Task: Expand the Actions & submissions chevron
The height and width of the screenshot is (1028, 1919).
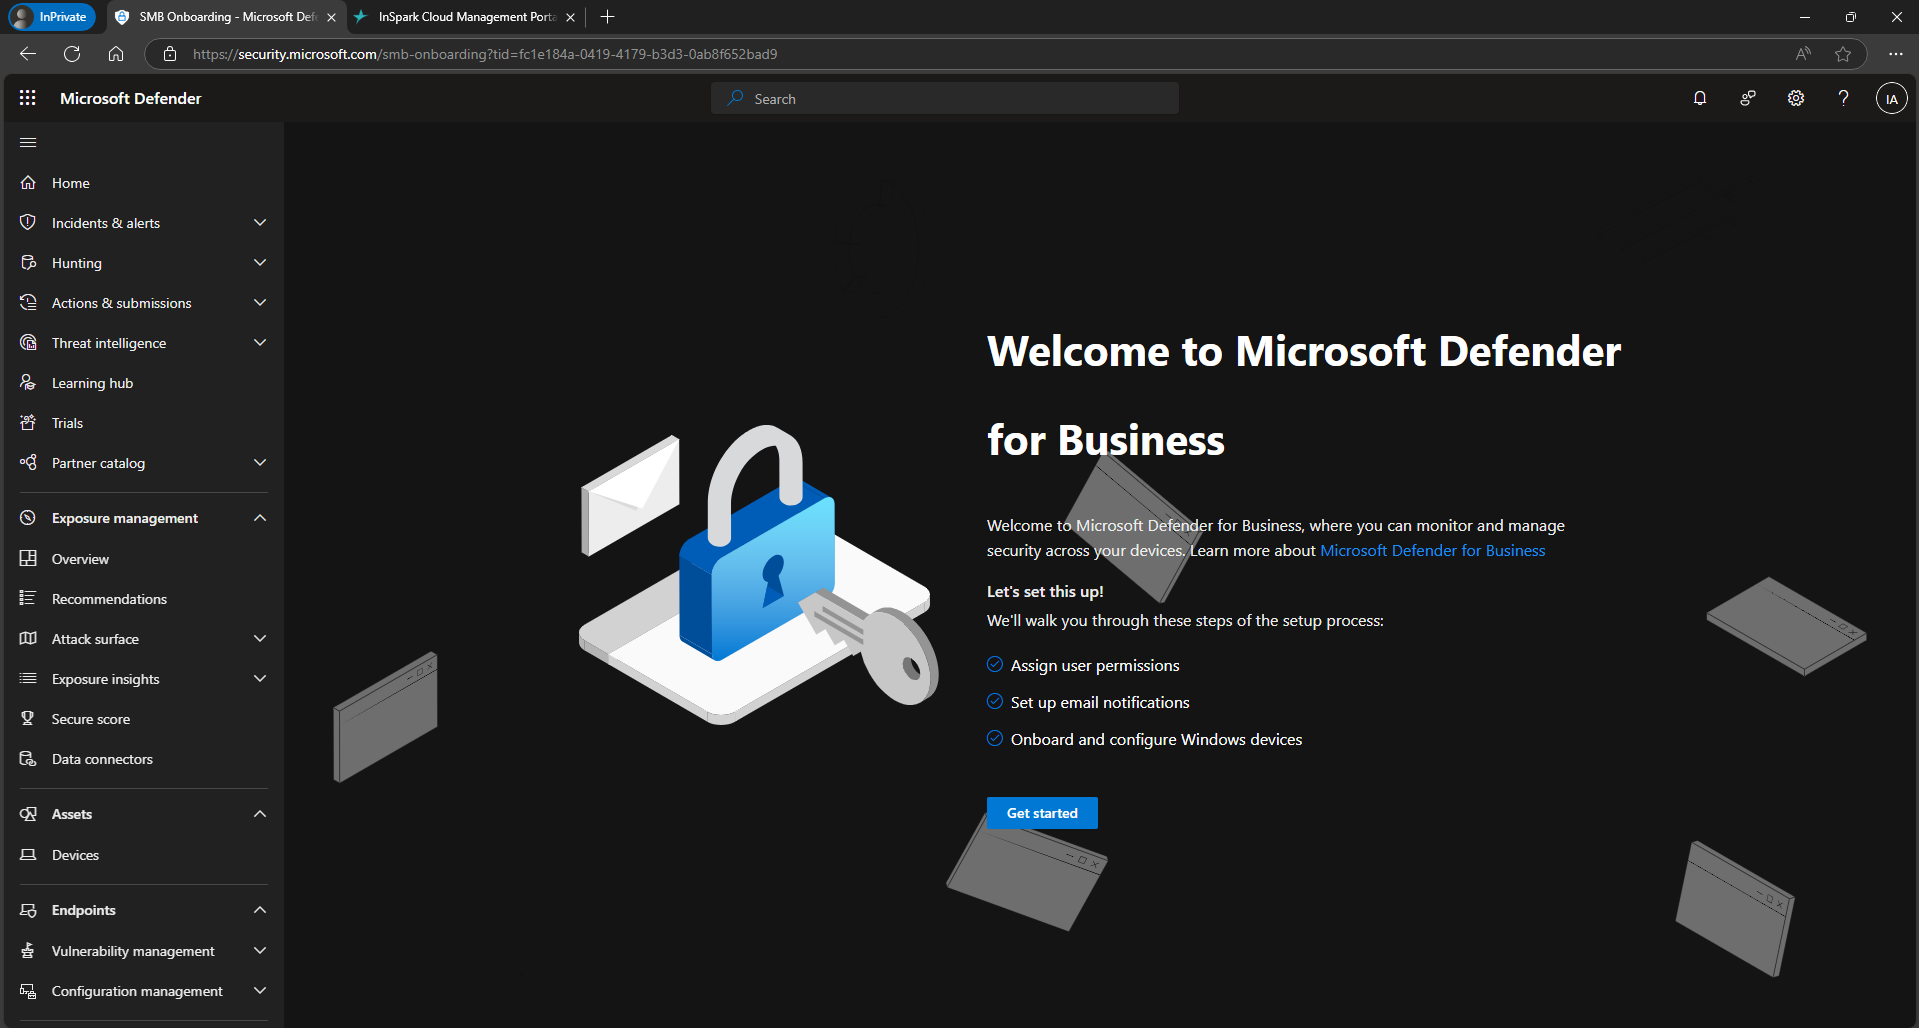Action: pos(260,302)
